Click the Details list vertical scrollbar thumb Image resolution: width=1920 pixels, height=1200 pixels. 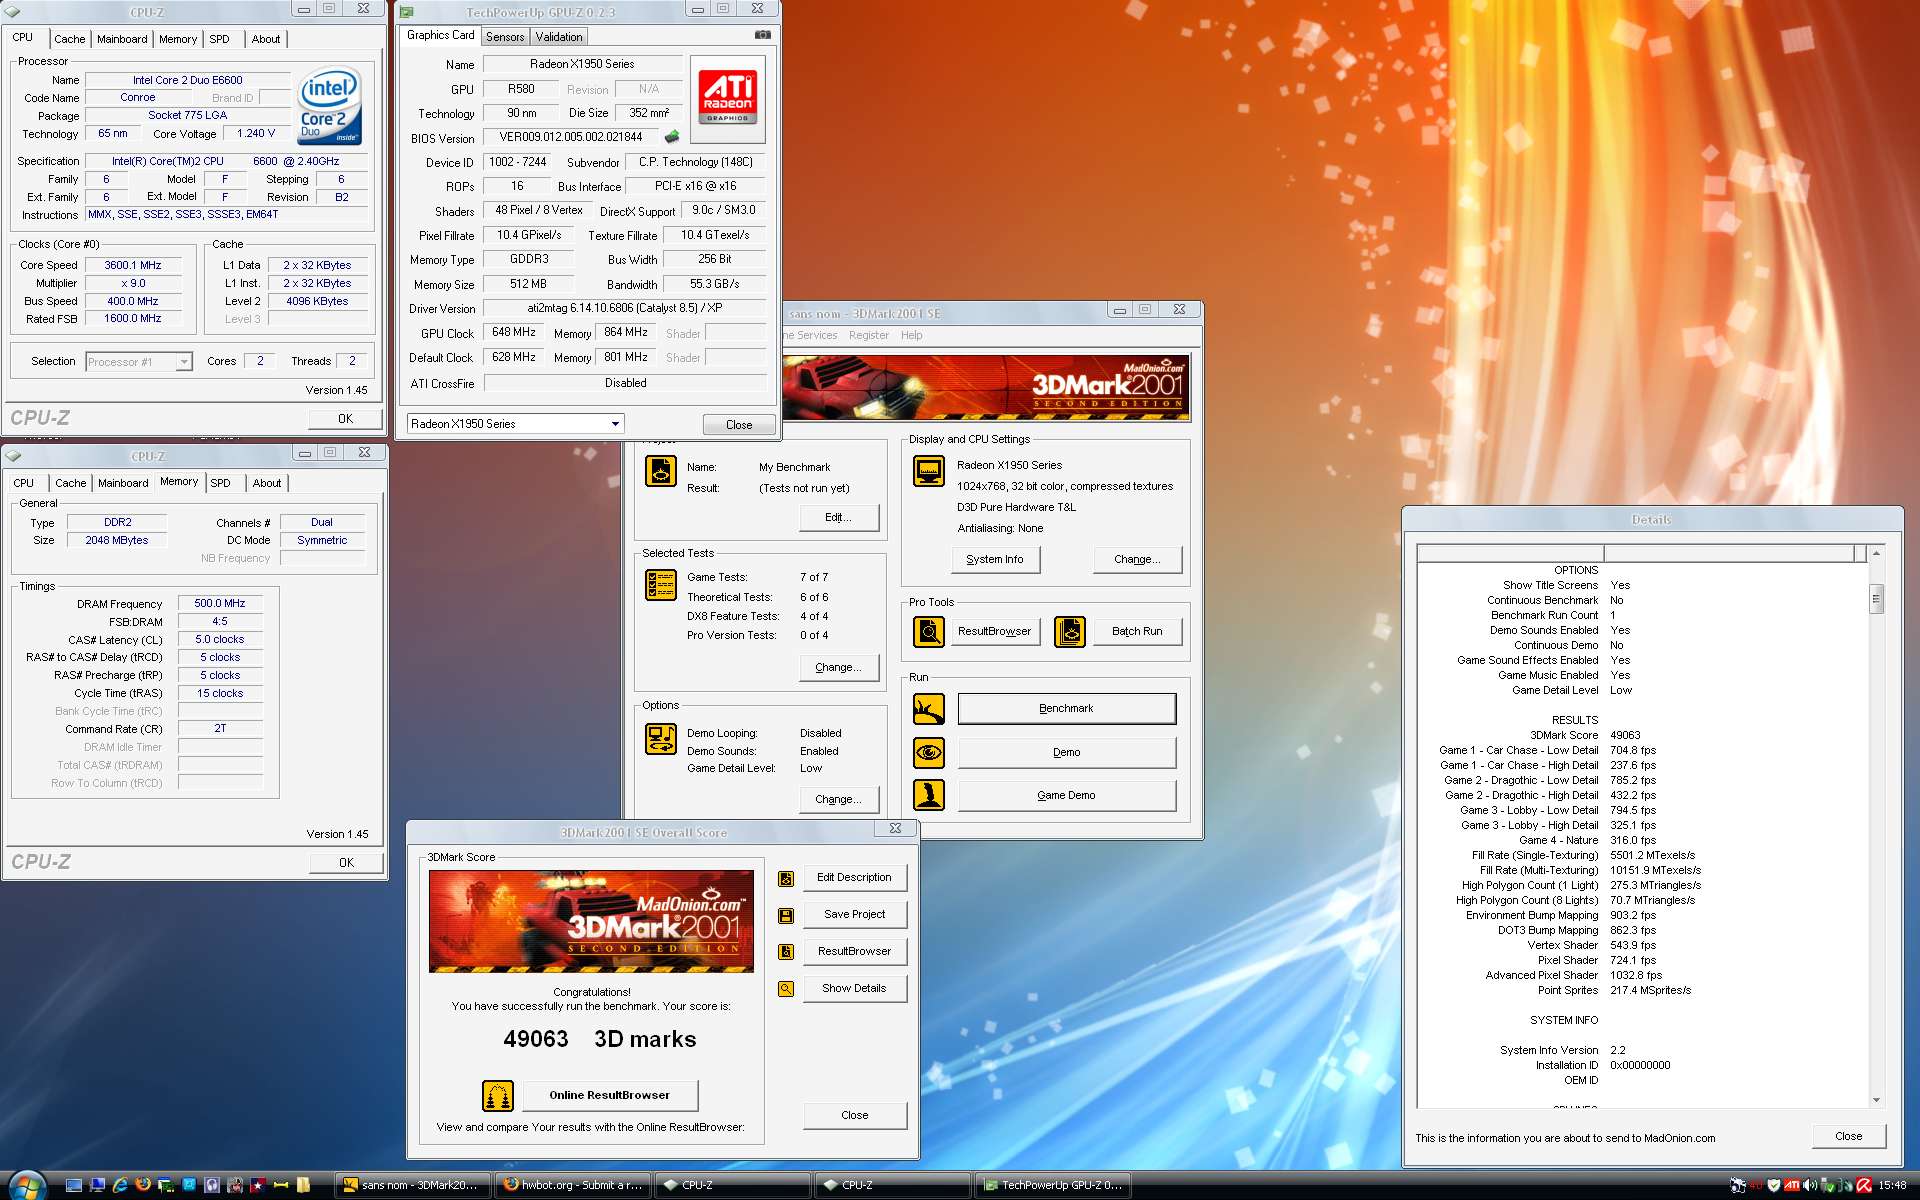1876,599
